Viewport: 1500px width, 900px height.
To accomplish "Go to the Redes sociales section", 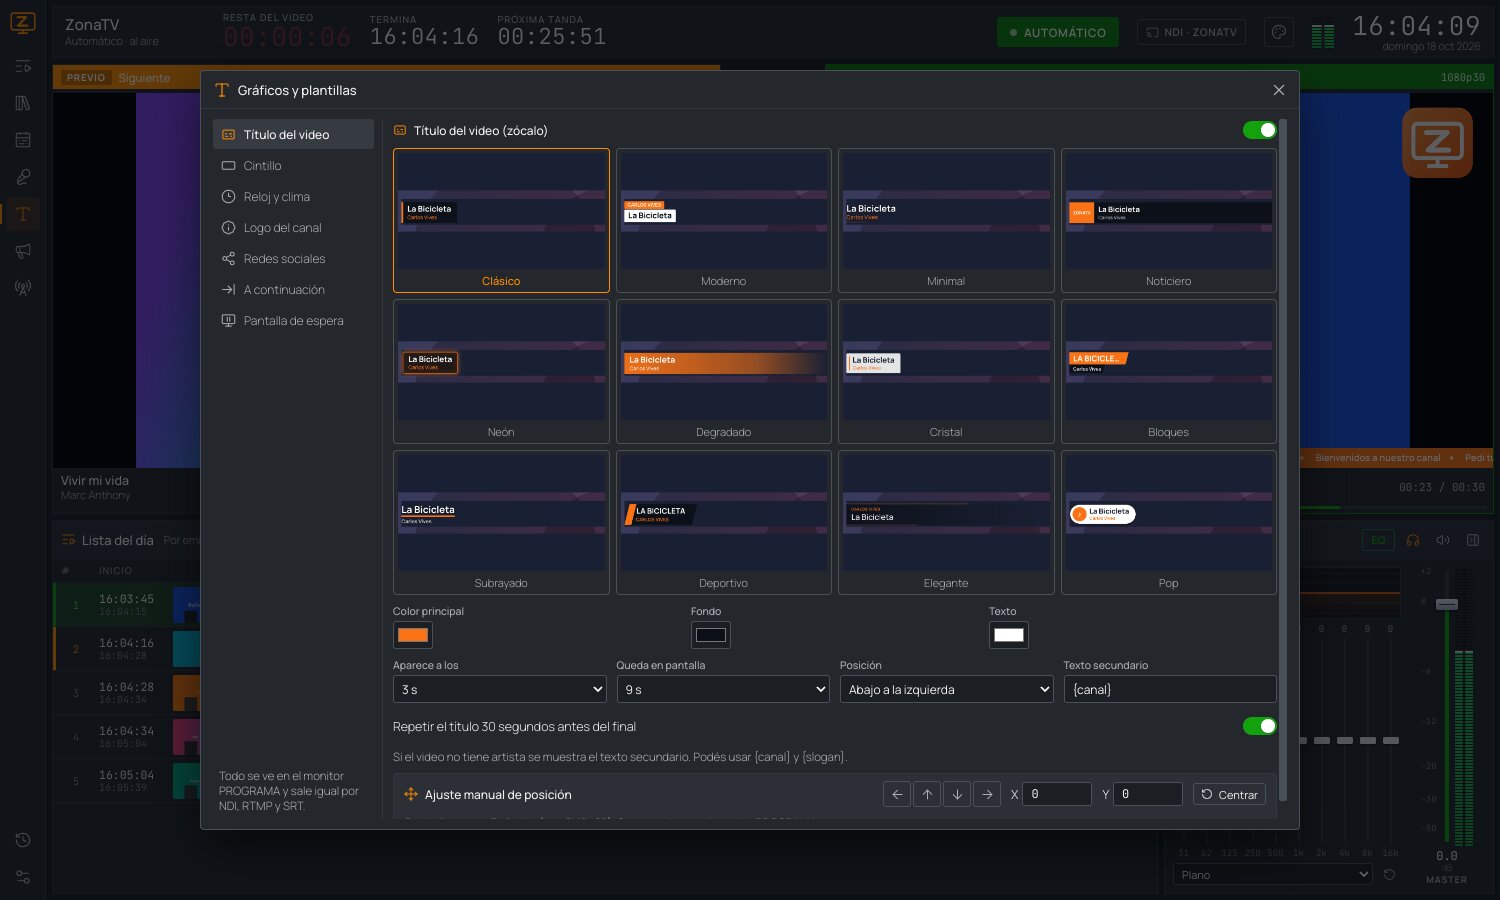I will click(293, 258).
